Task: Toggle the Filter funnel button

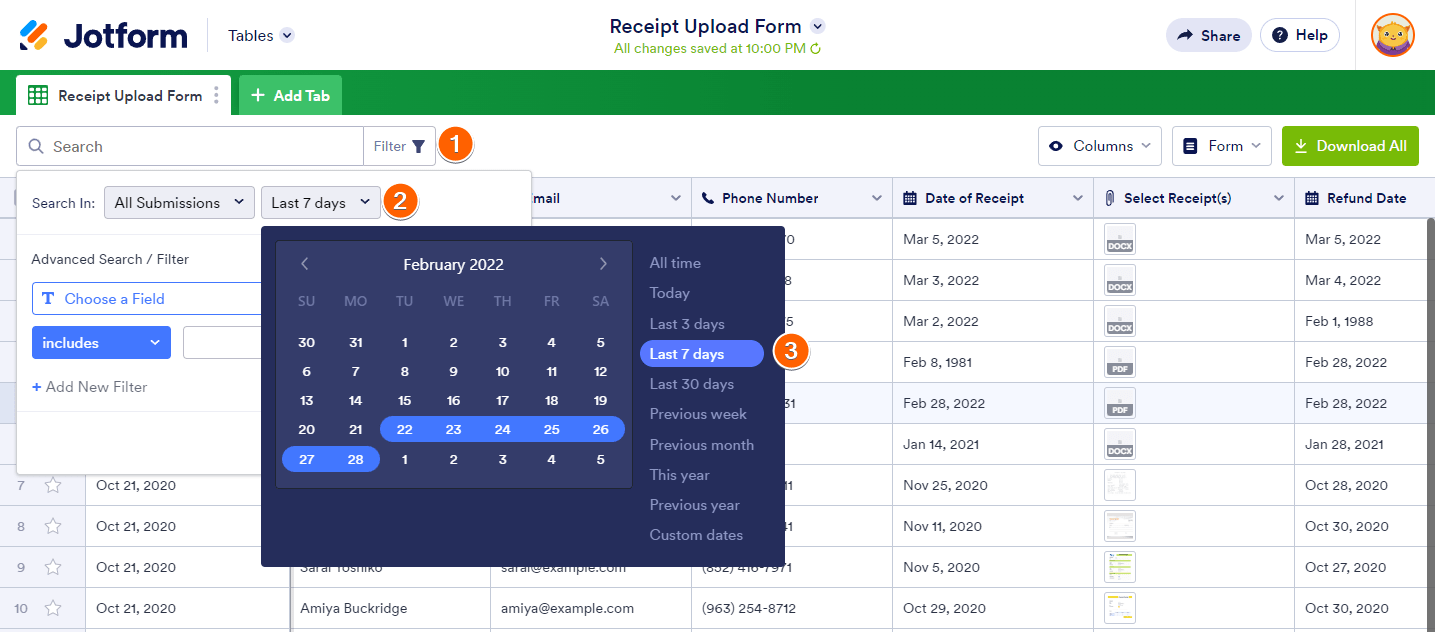Action: coord(400,146)
